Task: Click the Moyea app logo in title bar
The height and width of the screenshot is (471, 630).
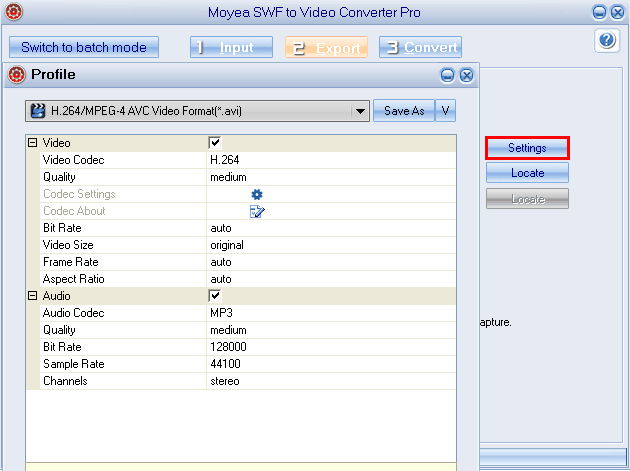Action: (13, 12)
